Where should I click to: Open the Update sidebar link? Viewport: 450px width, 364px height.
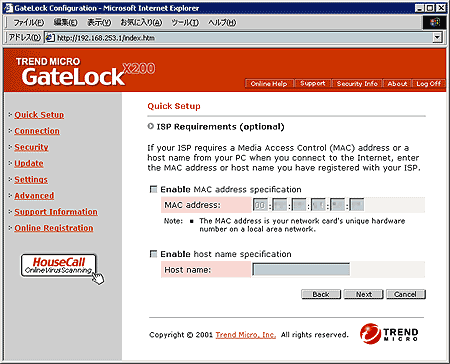[x=29, y=163]
